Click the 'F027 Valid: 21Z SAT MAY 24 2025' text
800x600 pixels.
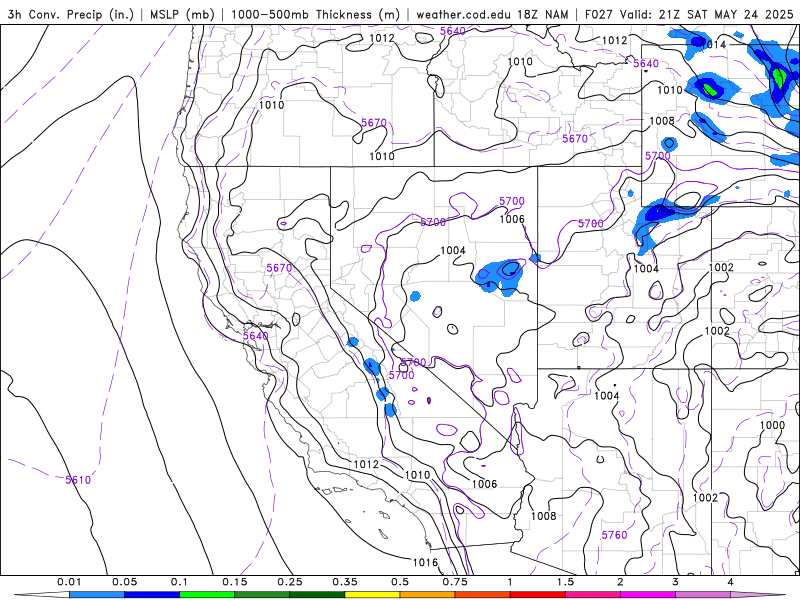coord(689,14)
